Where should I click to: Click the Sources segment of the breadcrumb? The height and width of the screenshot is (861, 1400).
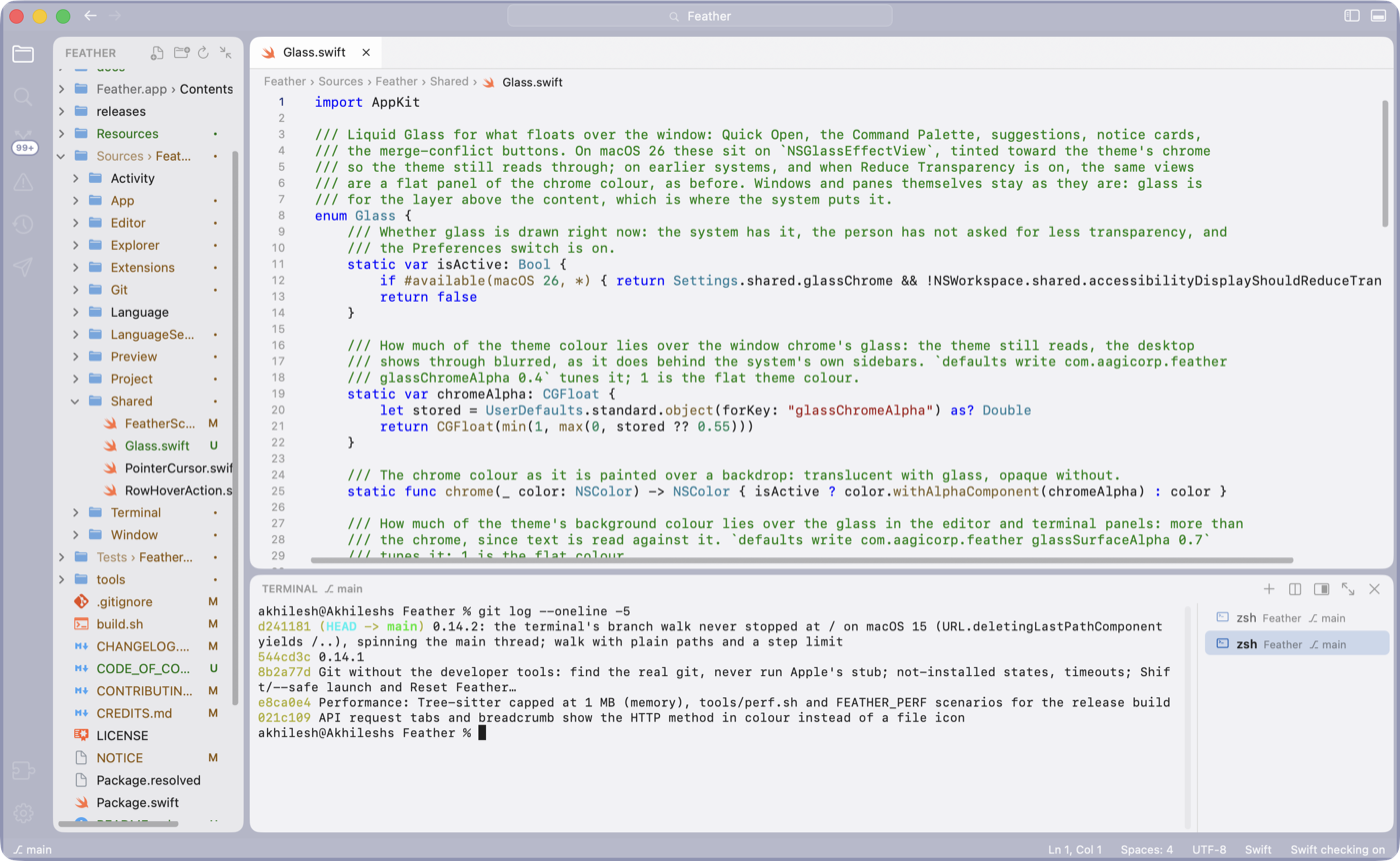click(340, 82)
